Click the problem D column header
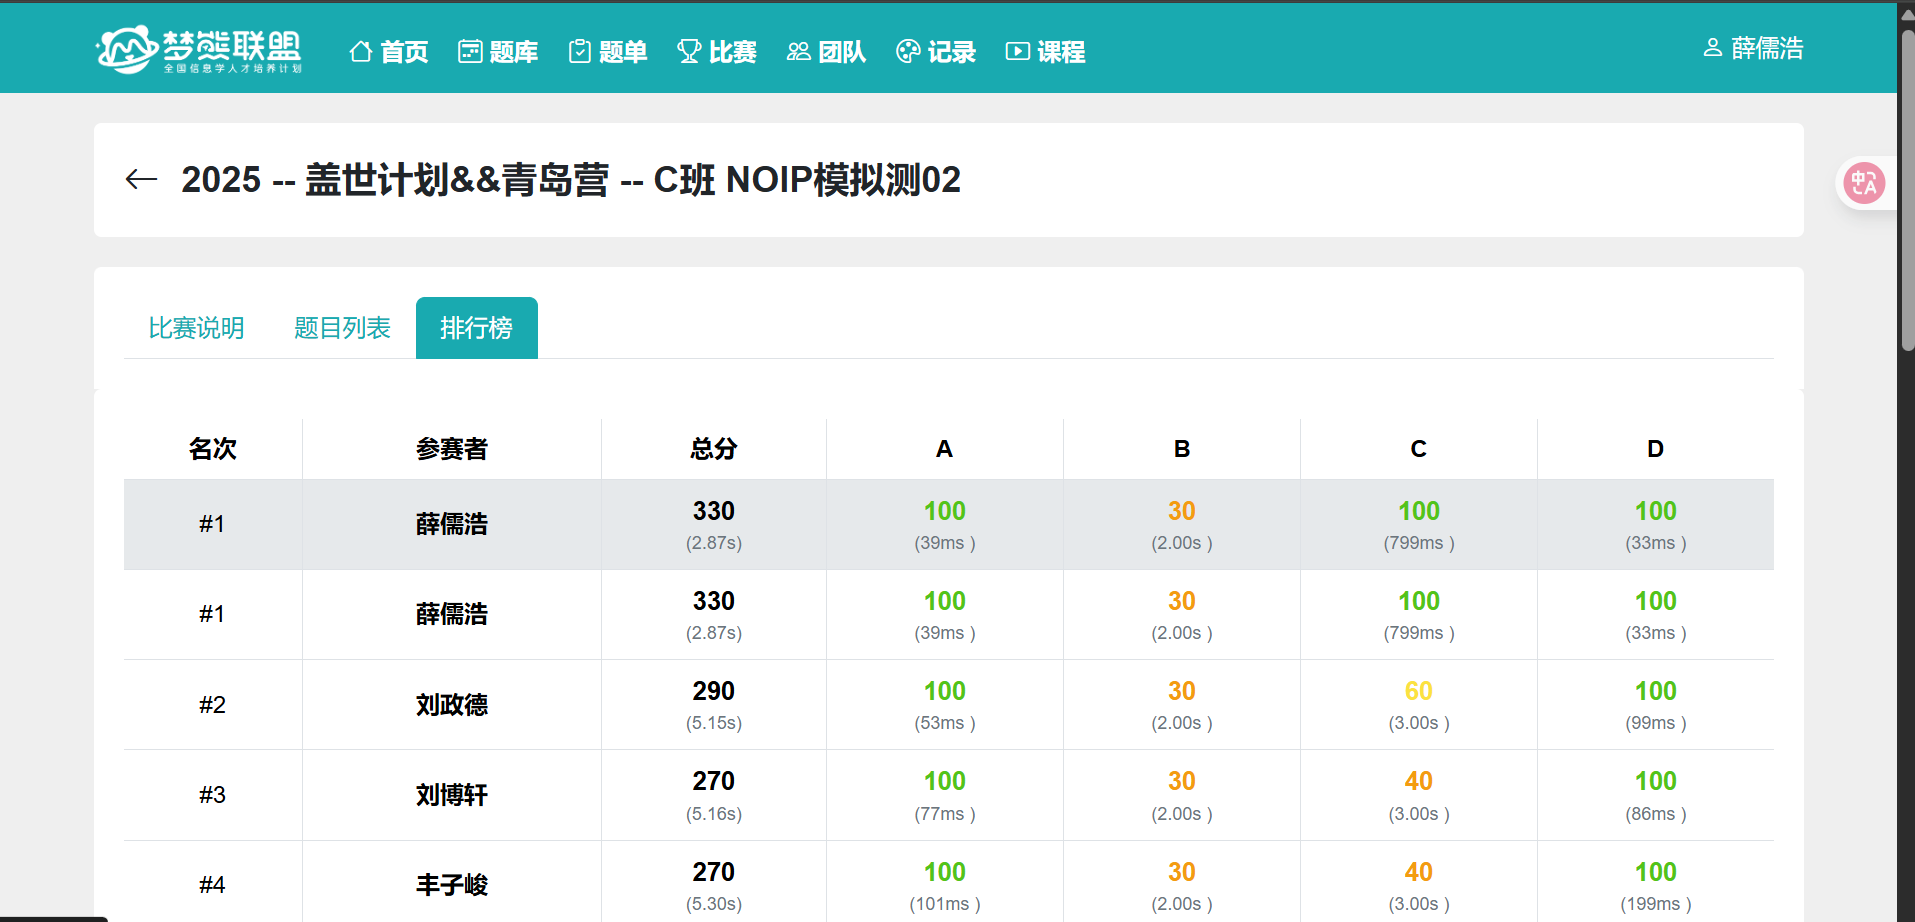The image size is (1915, 922). pyautogui.click(x=1656, y=449)
